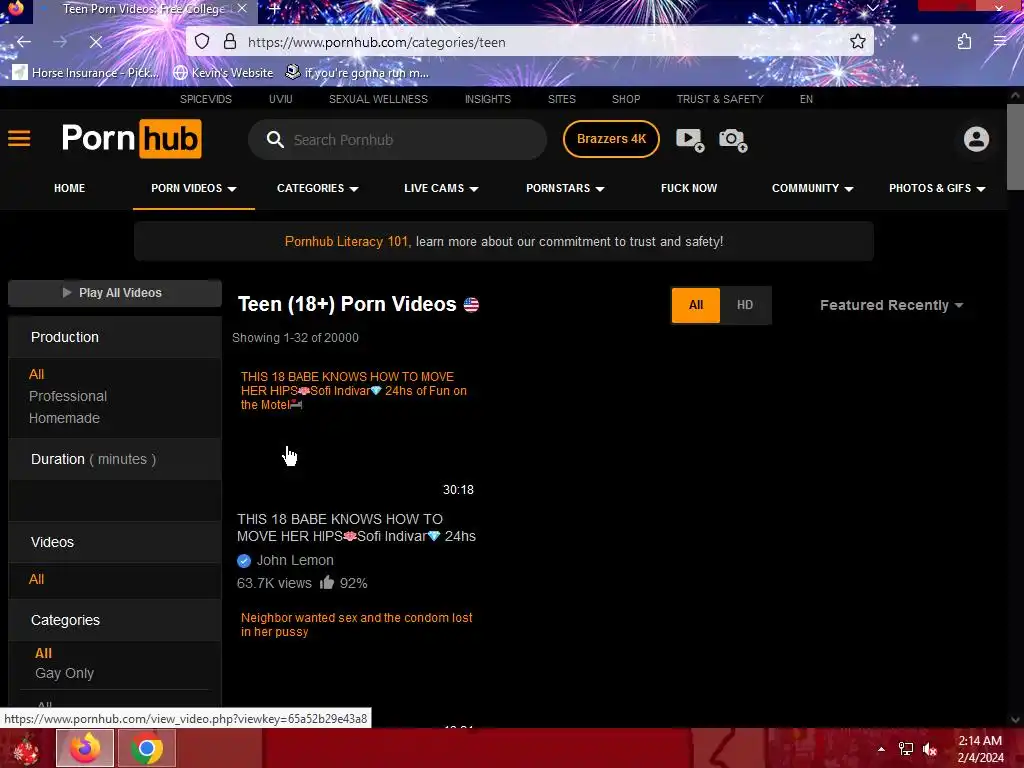Open the INSIGHTS top link
The width and height of the screenshot is (1024, 768).
coord(488,99)
